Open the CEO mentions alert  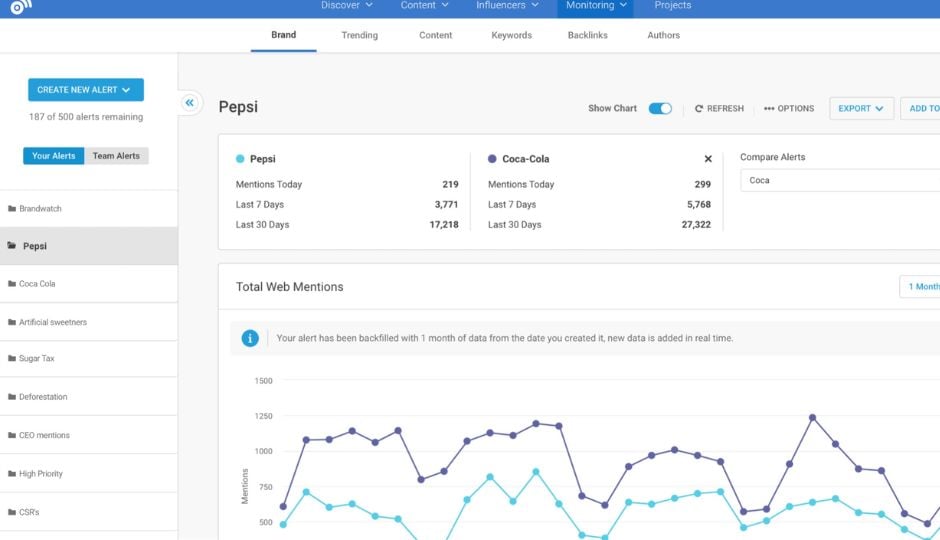click(89, 435)
